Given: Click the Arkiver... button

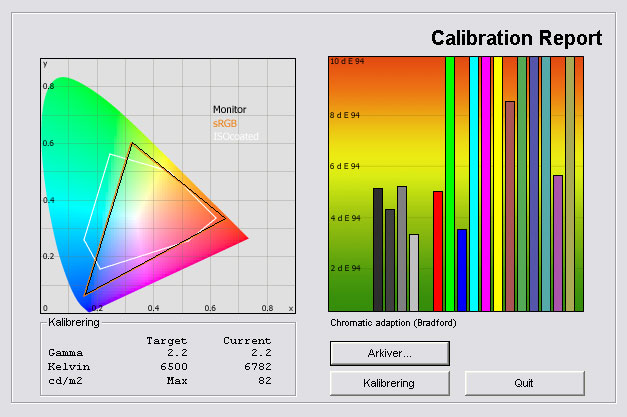Looking at the screenshot, I should click(389, 353).
